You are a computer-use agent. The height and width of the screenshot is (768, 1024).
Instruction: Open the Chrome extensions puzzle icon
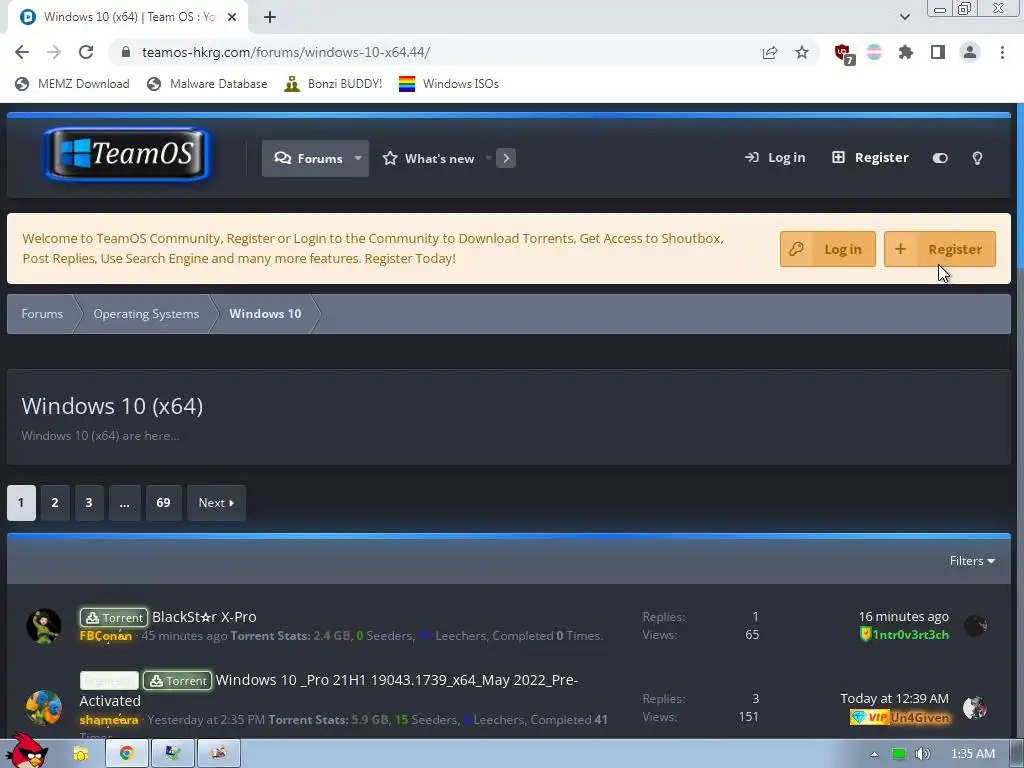click(x=906, y=52)
